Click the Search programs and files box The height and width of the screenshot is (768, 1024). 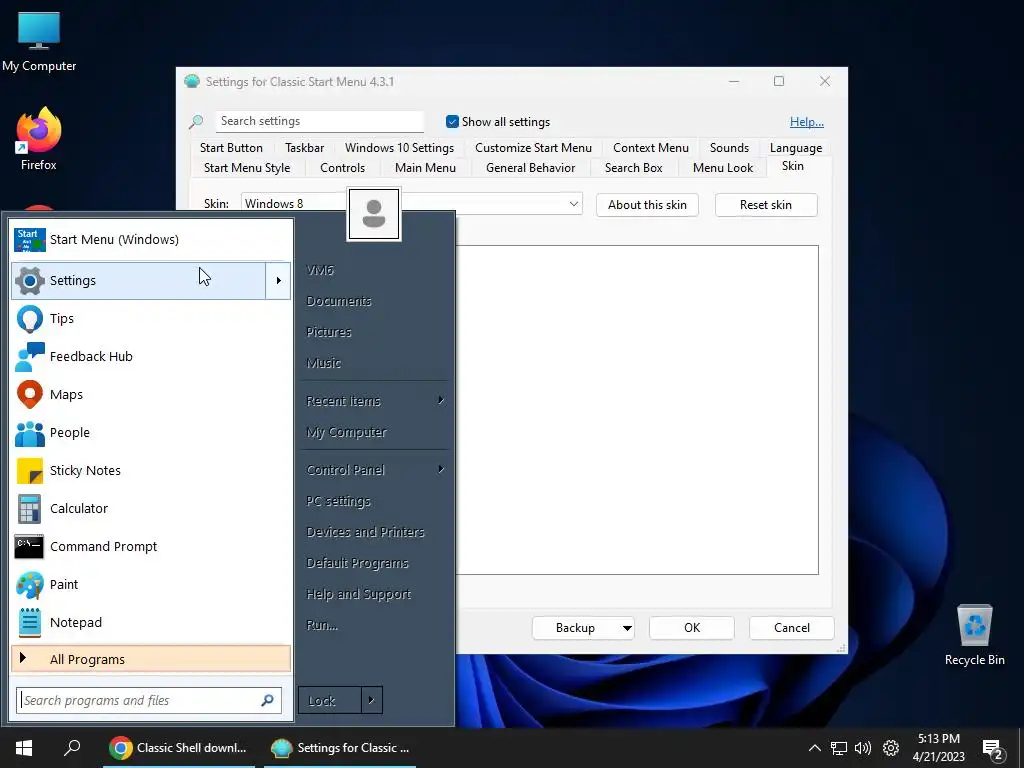(x=149, y=700)
